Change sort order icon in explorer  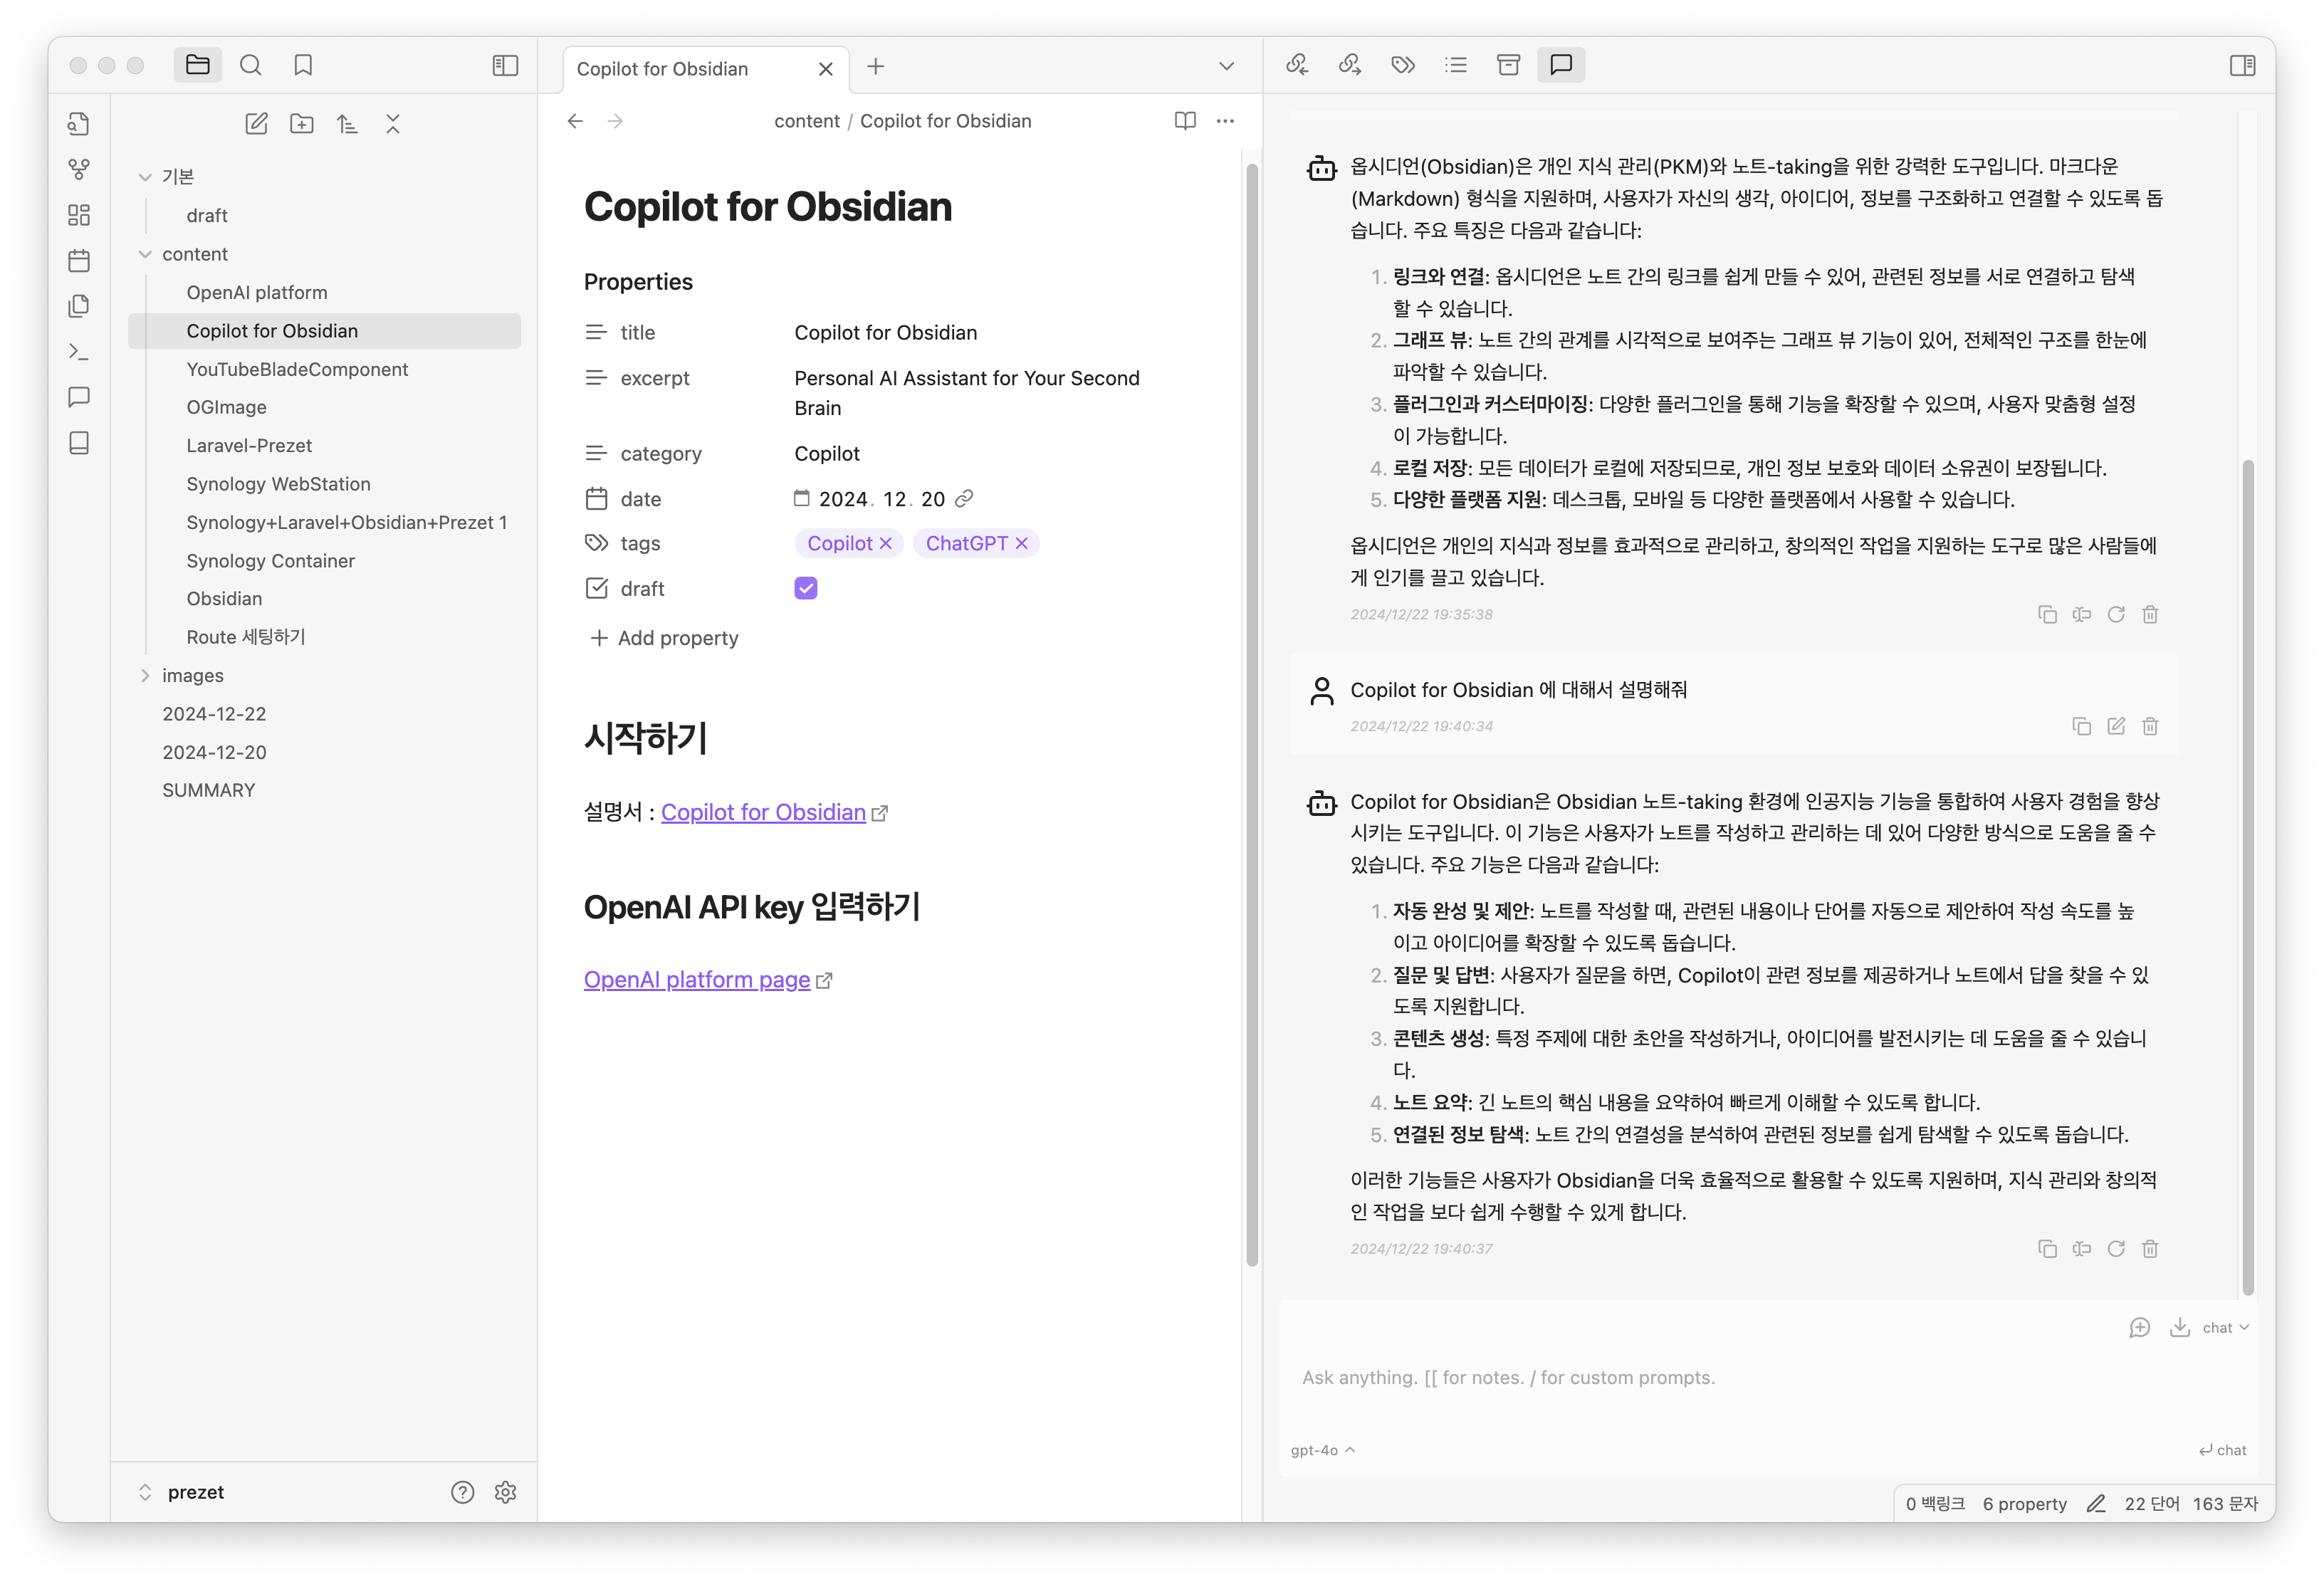click(347, 123)
